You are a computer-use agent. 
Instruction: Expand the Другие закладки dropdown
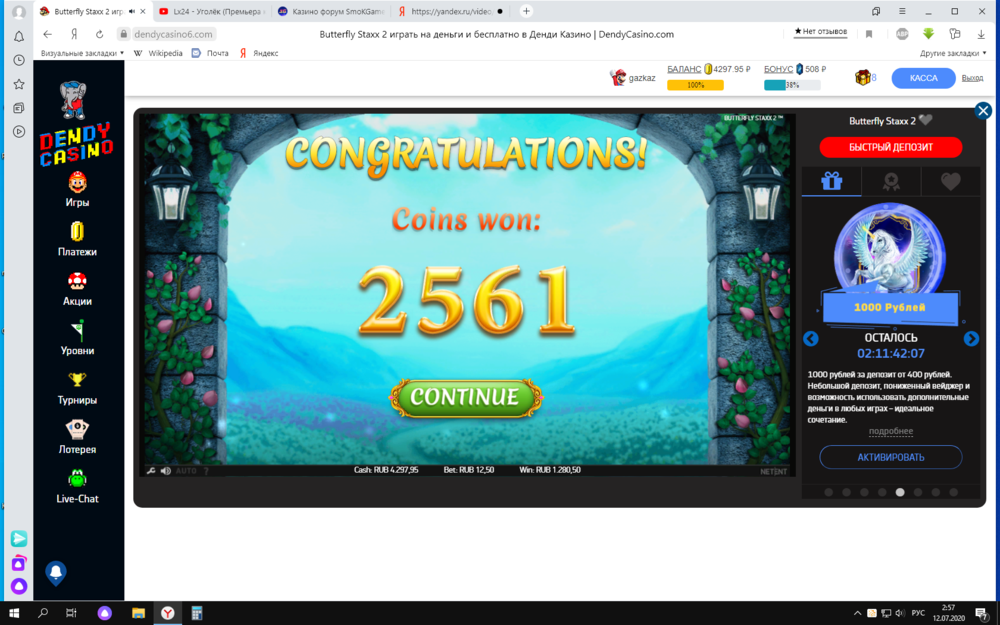point(953,54)
